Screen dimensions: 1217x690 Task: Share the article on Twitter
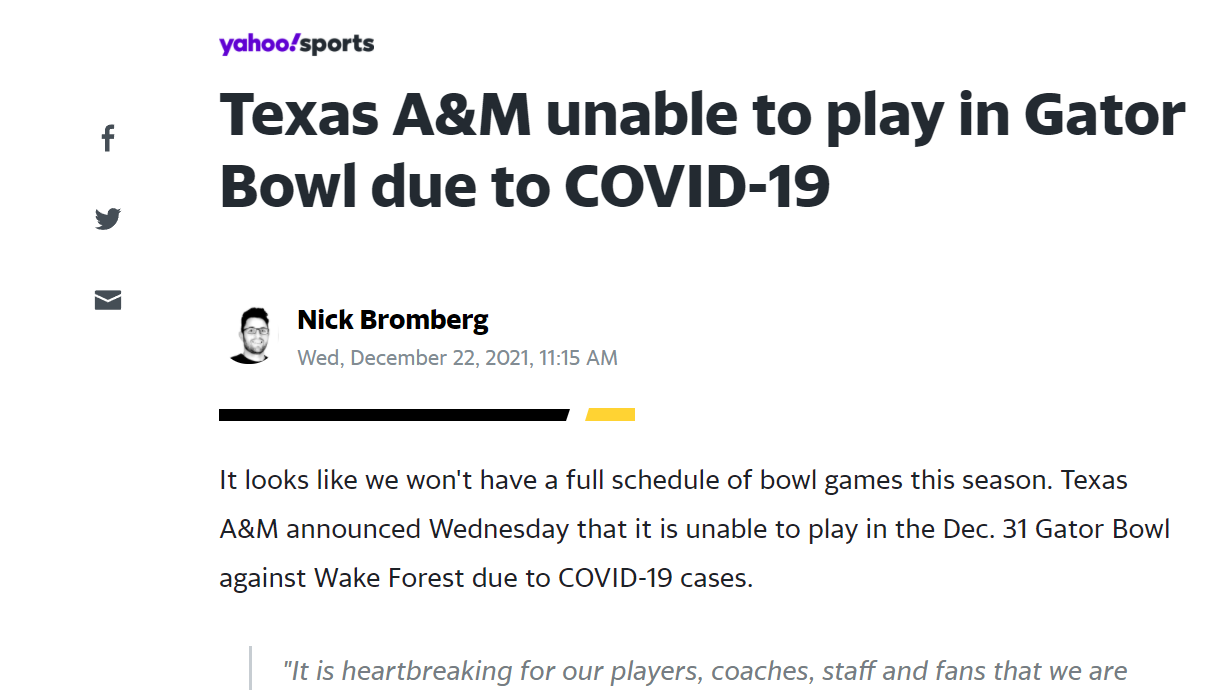tap(108, 218)
